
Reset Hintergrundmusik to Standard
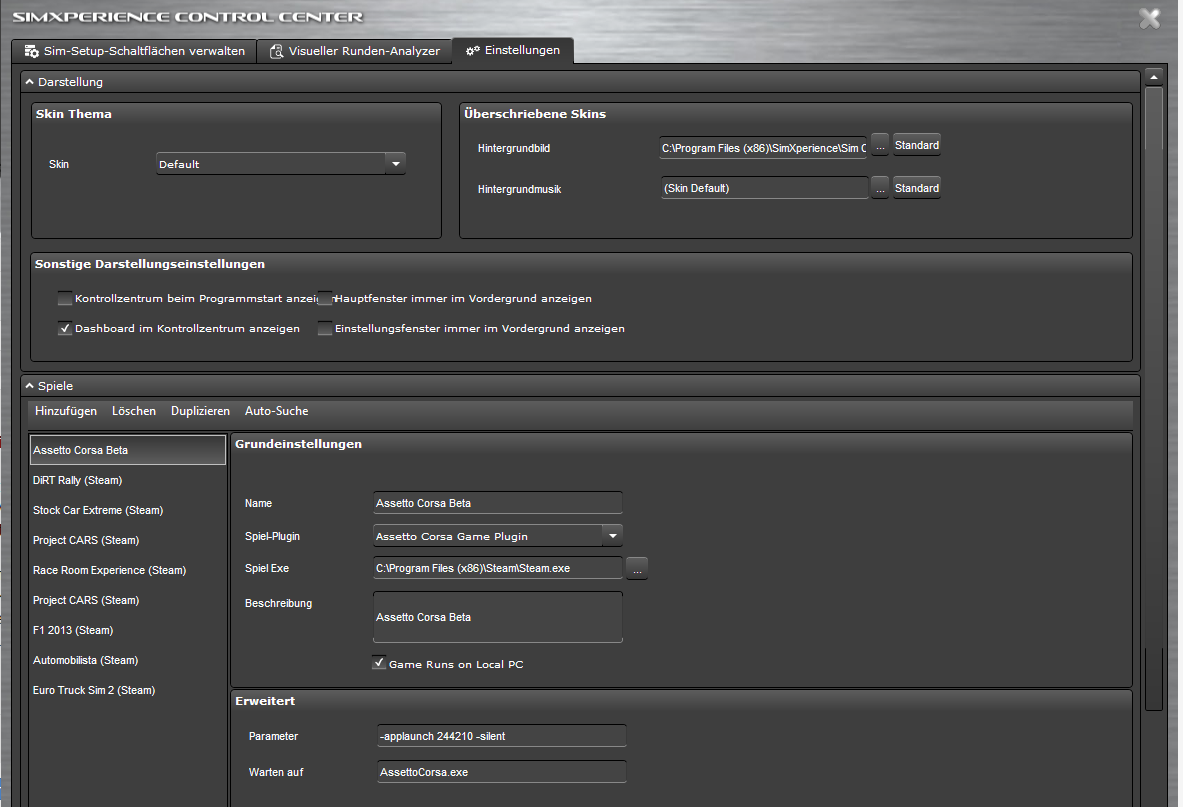click(917, 188)
